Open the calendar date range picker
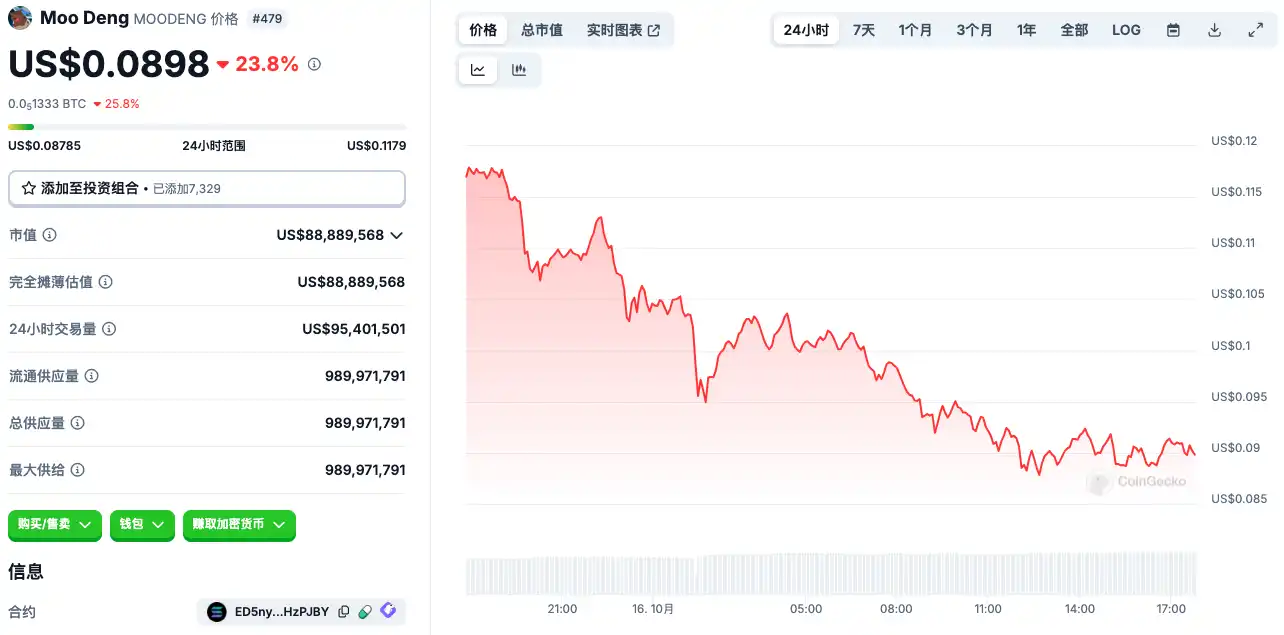This screenshot has height=635, width=1284. pos(1173,30)
